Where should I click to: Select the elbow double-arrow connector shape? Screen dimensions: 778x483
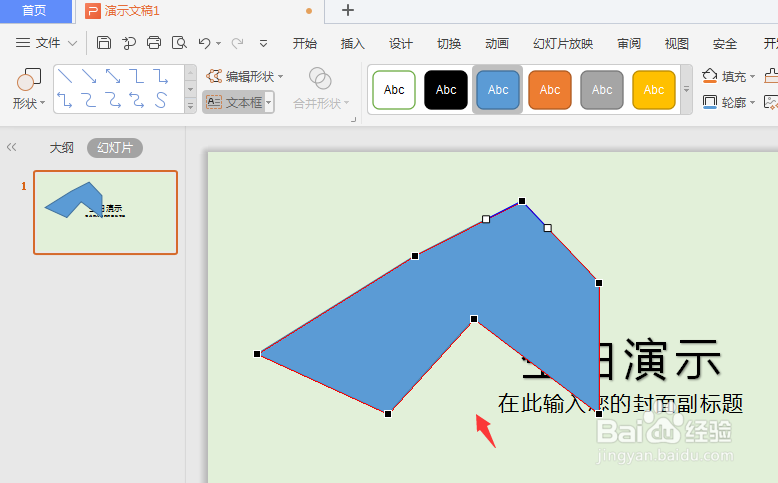65,100
